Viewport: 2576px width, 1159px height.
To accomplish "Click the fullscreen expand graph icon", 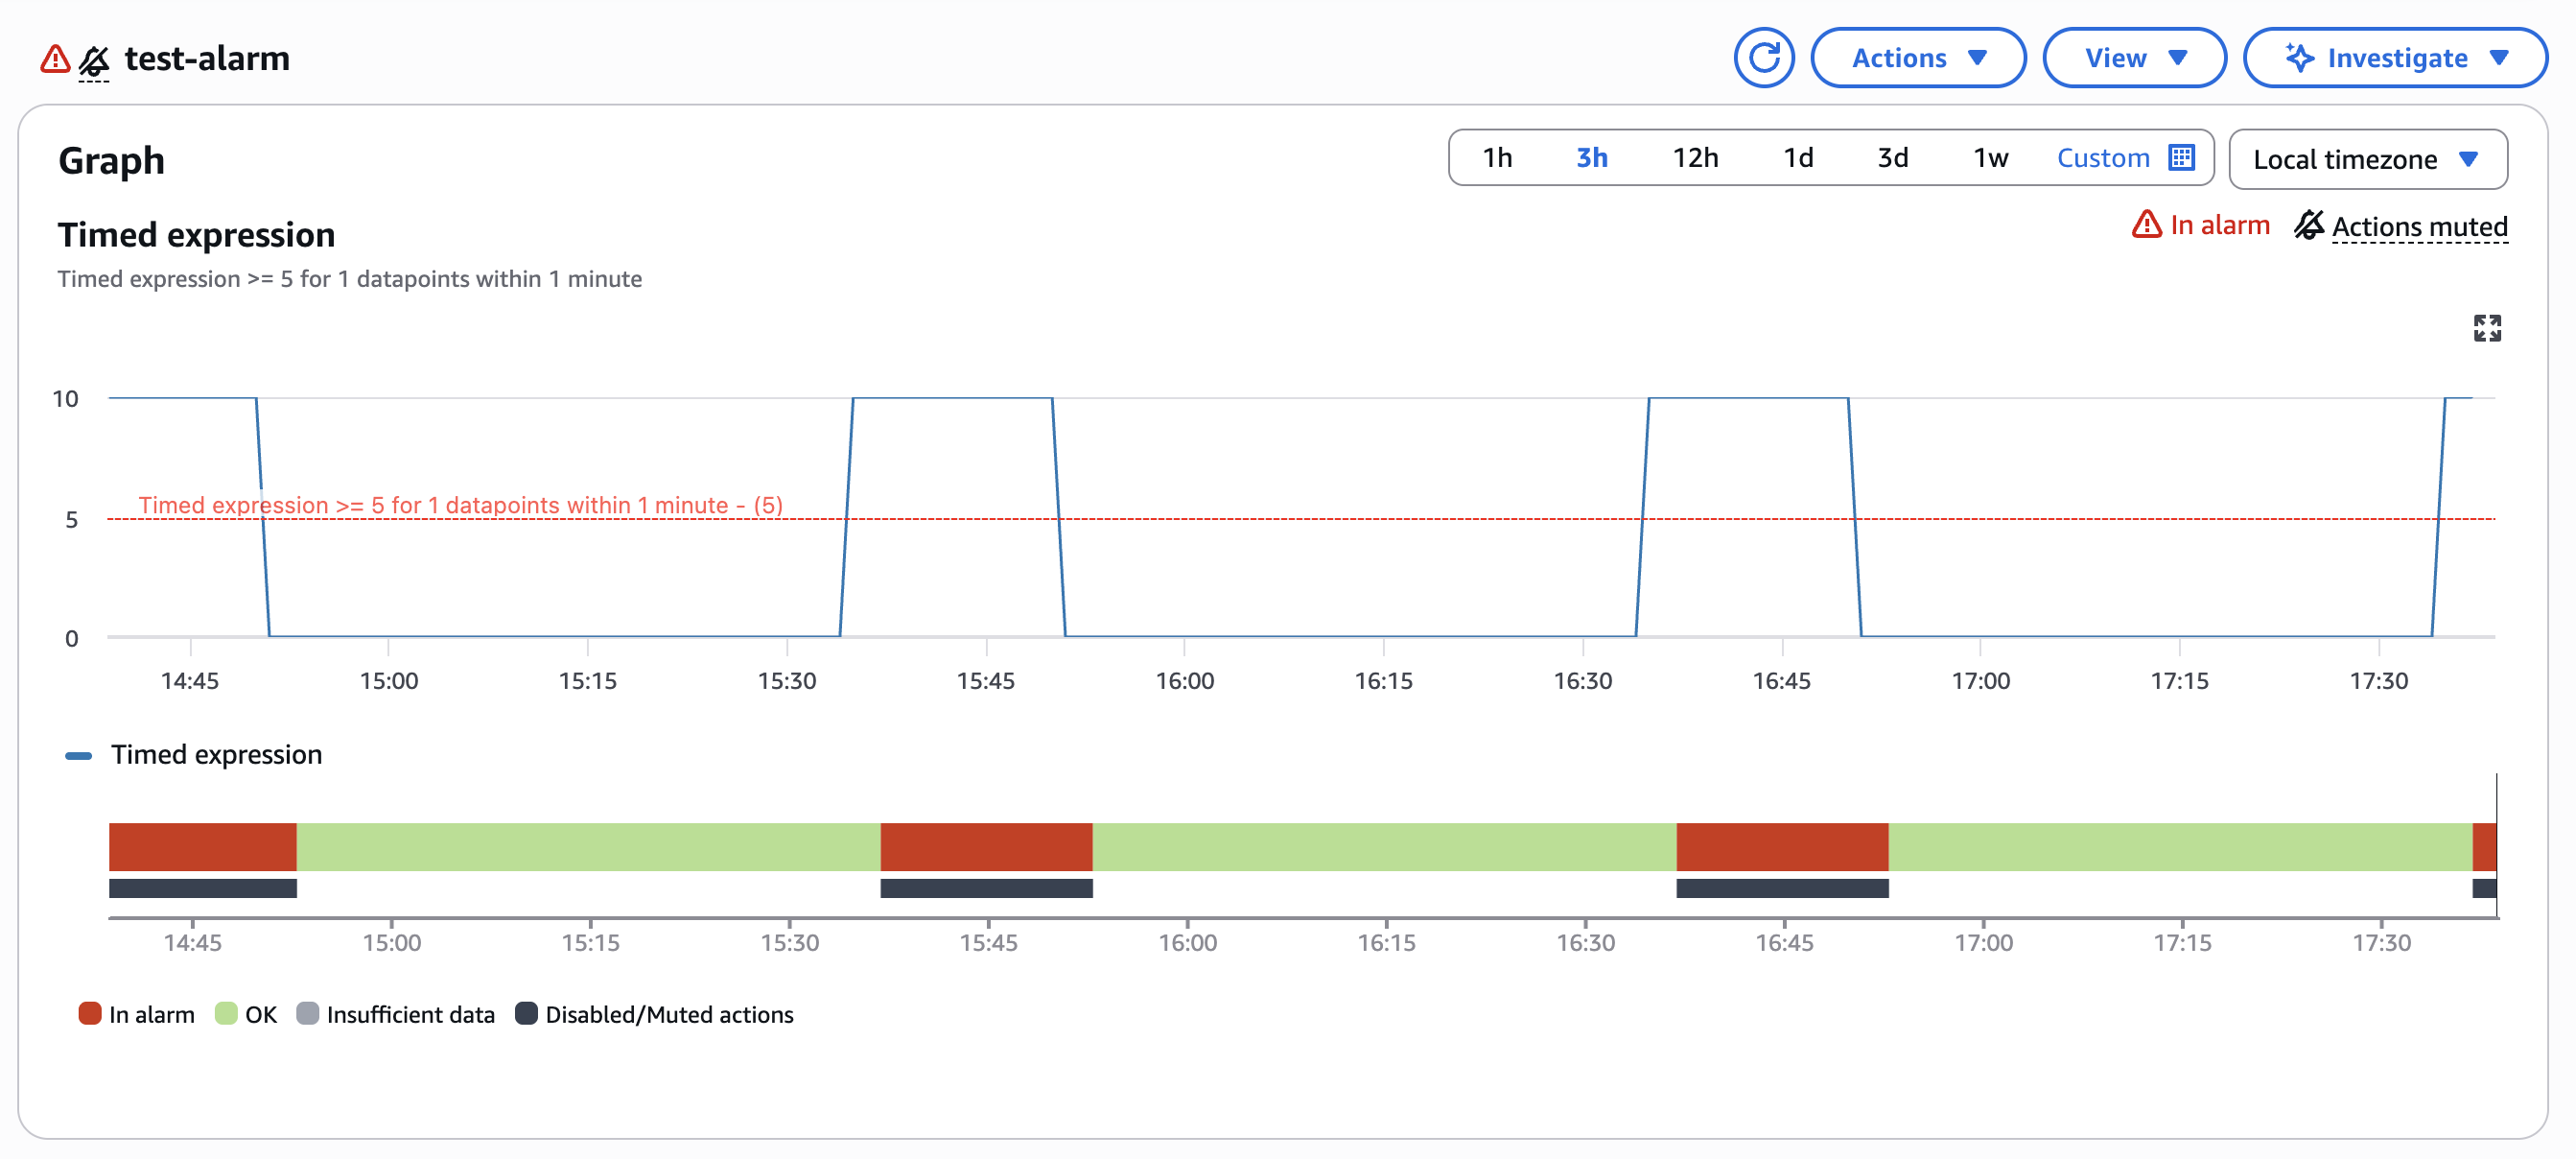I will tap(2487, 328).
